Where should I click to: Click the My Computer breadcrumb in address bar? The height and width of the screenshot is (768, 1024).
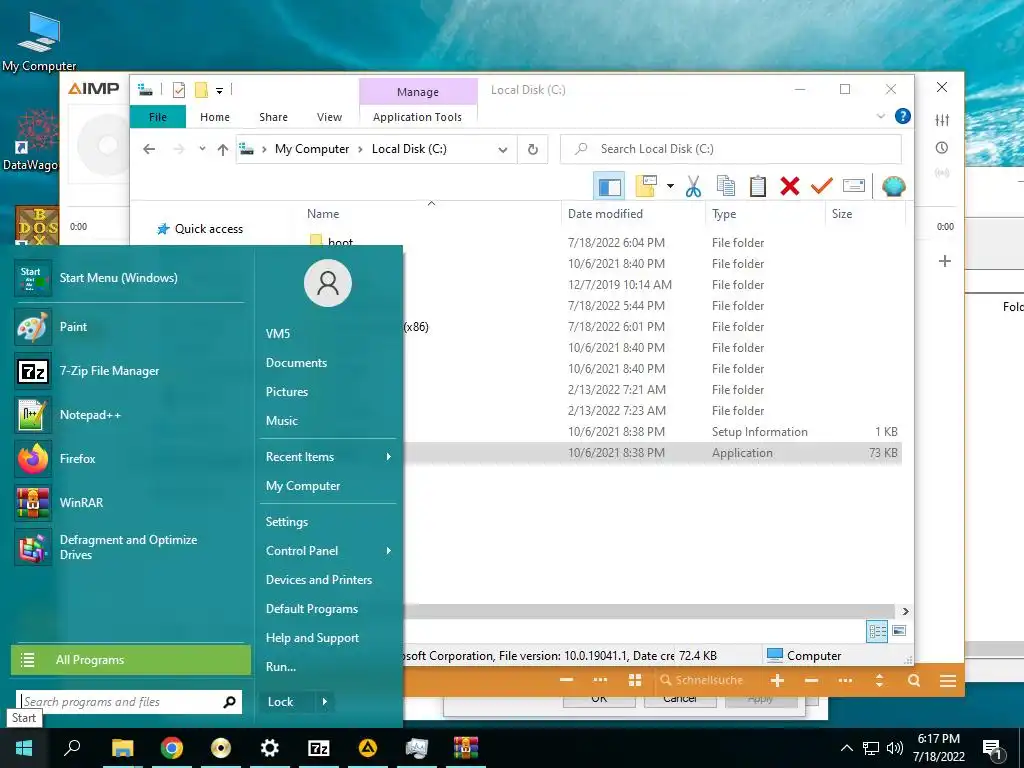click(312, 149)
